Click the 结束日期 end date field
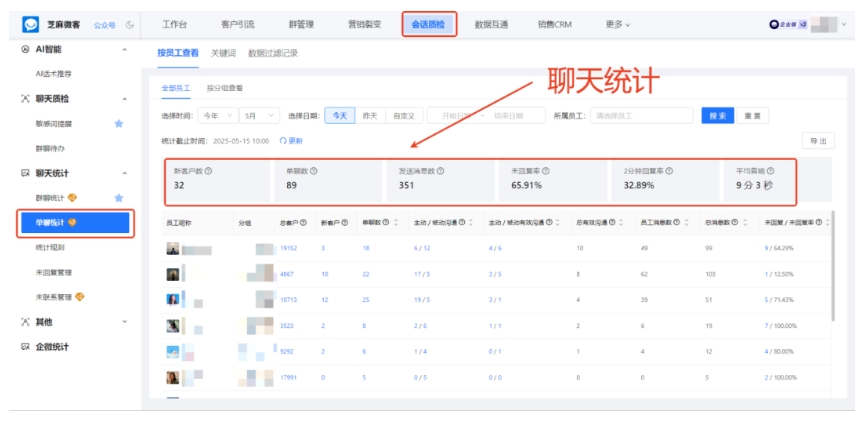 point(508,116)
